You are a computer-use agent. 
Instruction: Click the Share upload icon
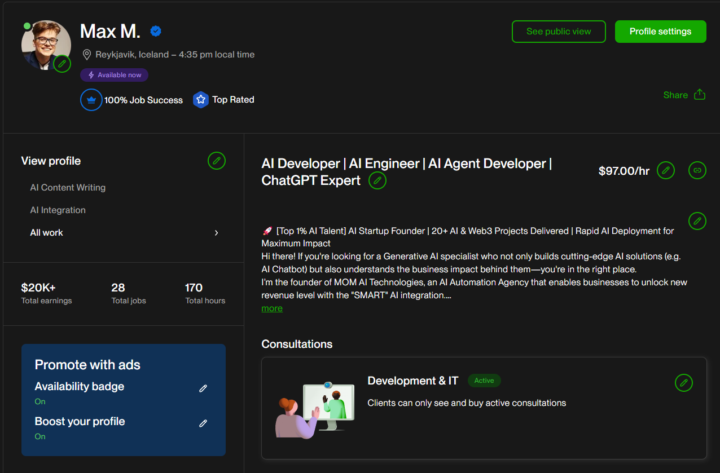pyautogui.click(x=699, y=95)
